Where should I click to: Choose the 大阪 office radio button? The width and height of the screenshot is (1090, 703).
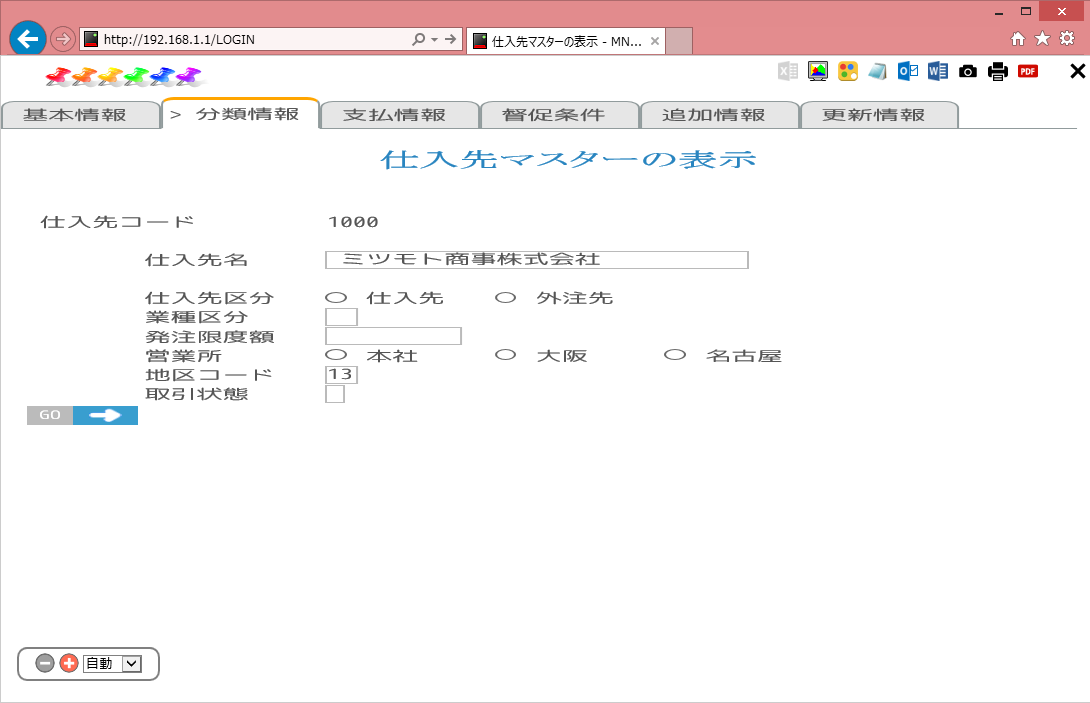click(x=506, y=355)
